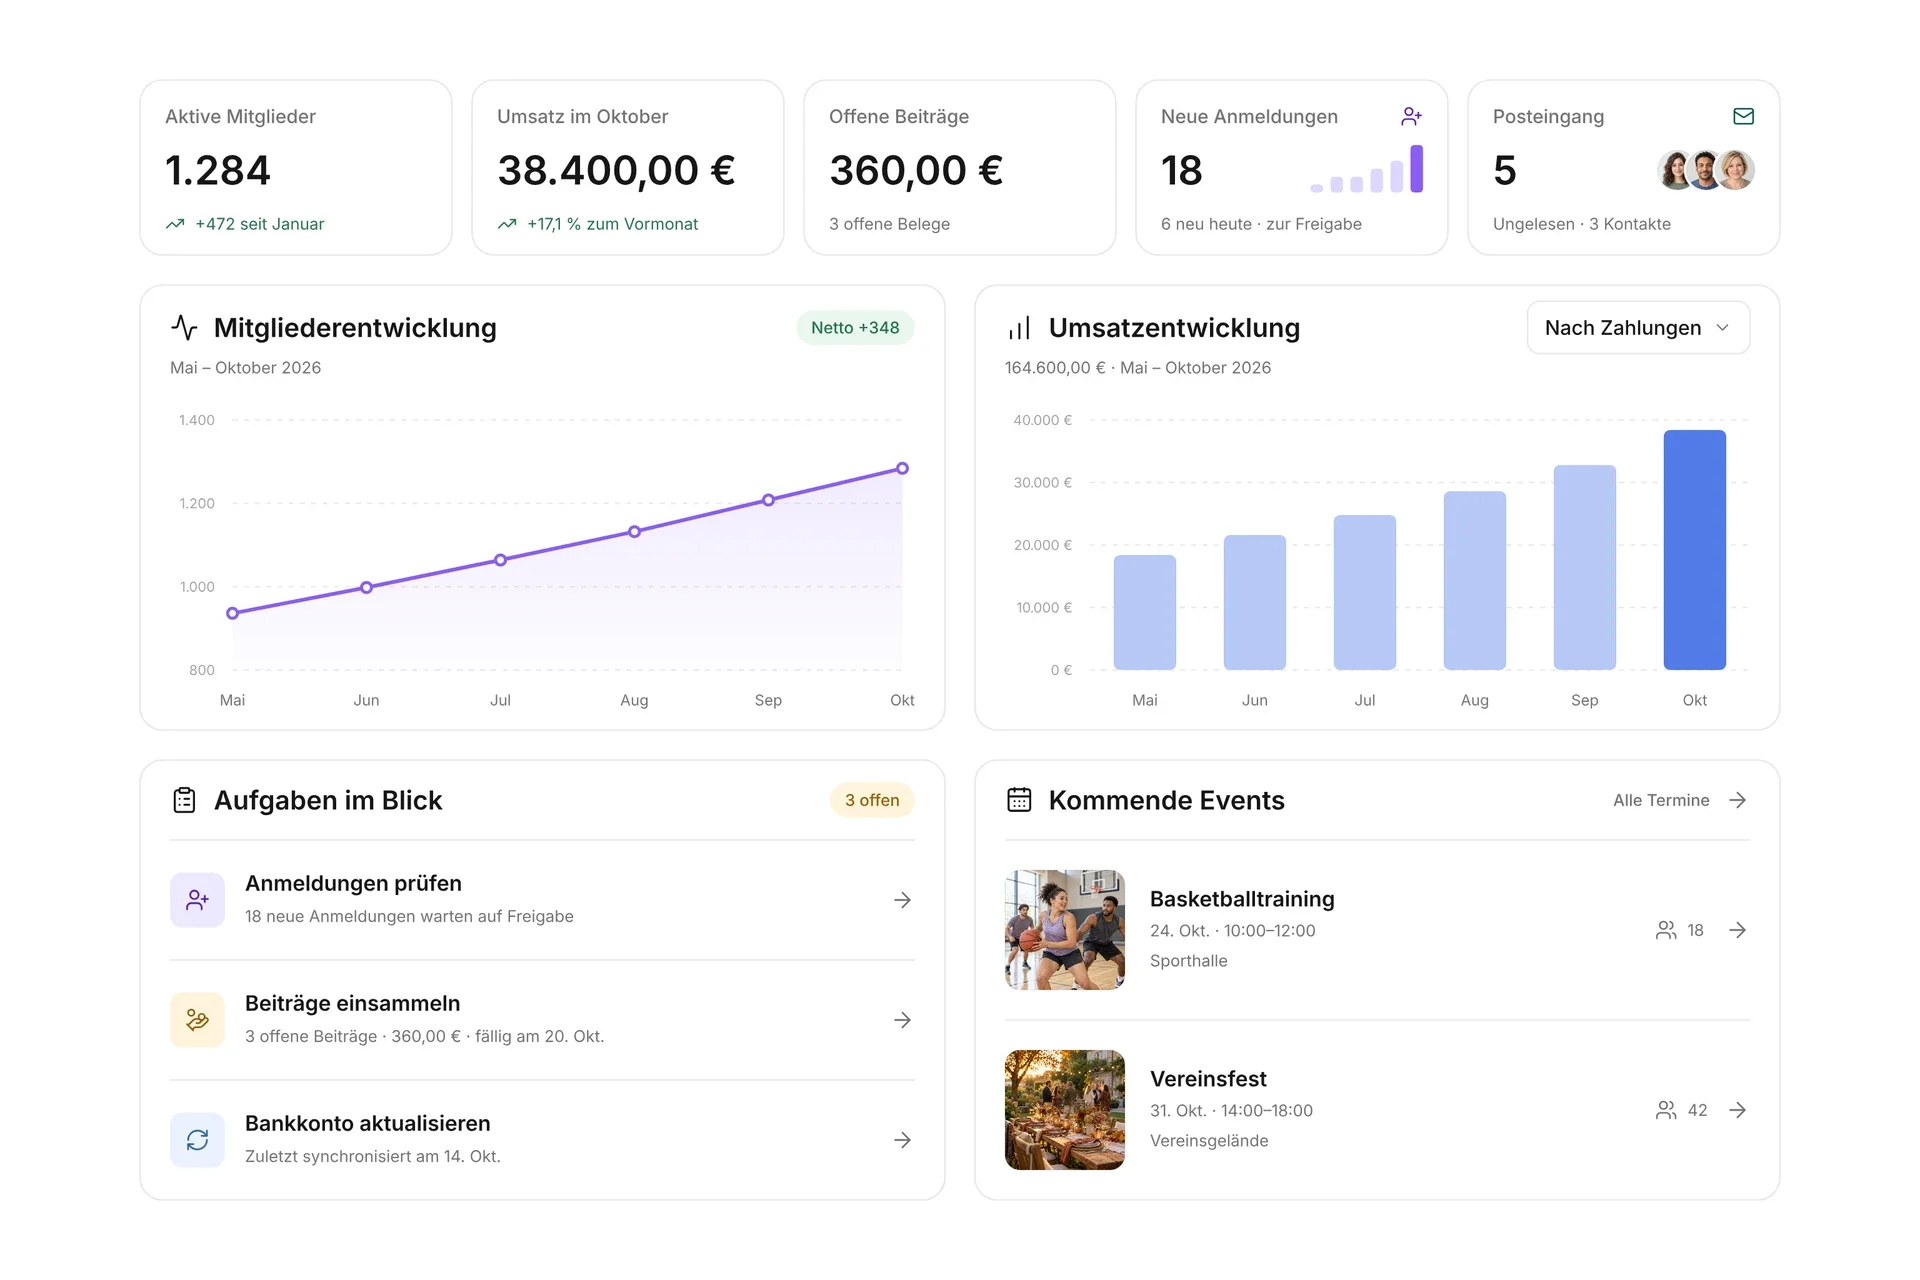Click the 3 offen badge

(872, 800)
